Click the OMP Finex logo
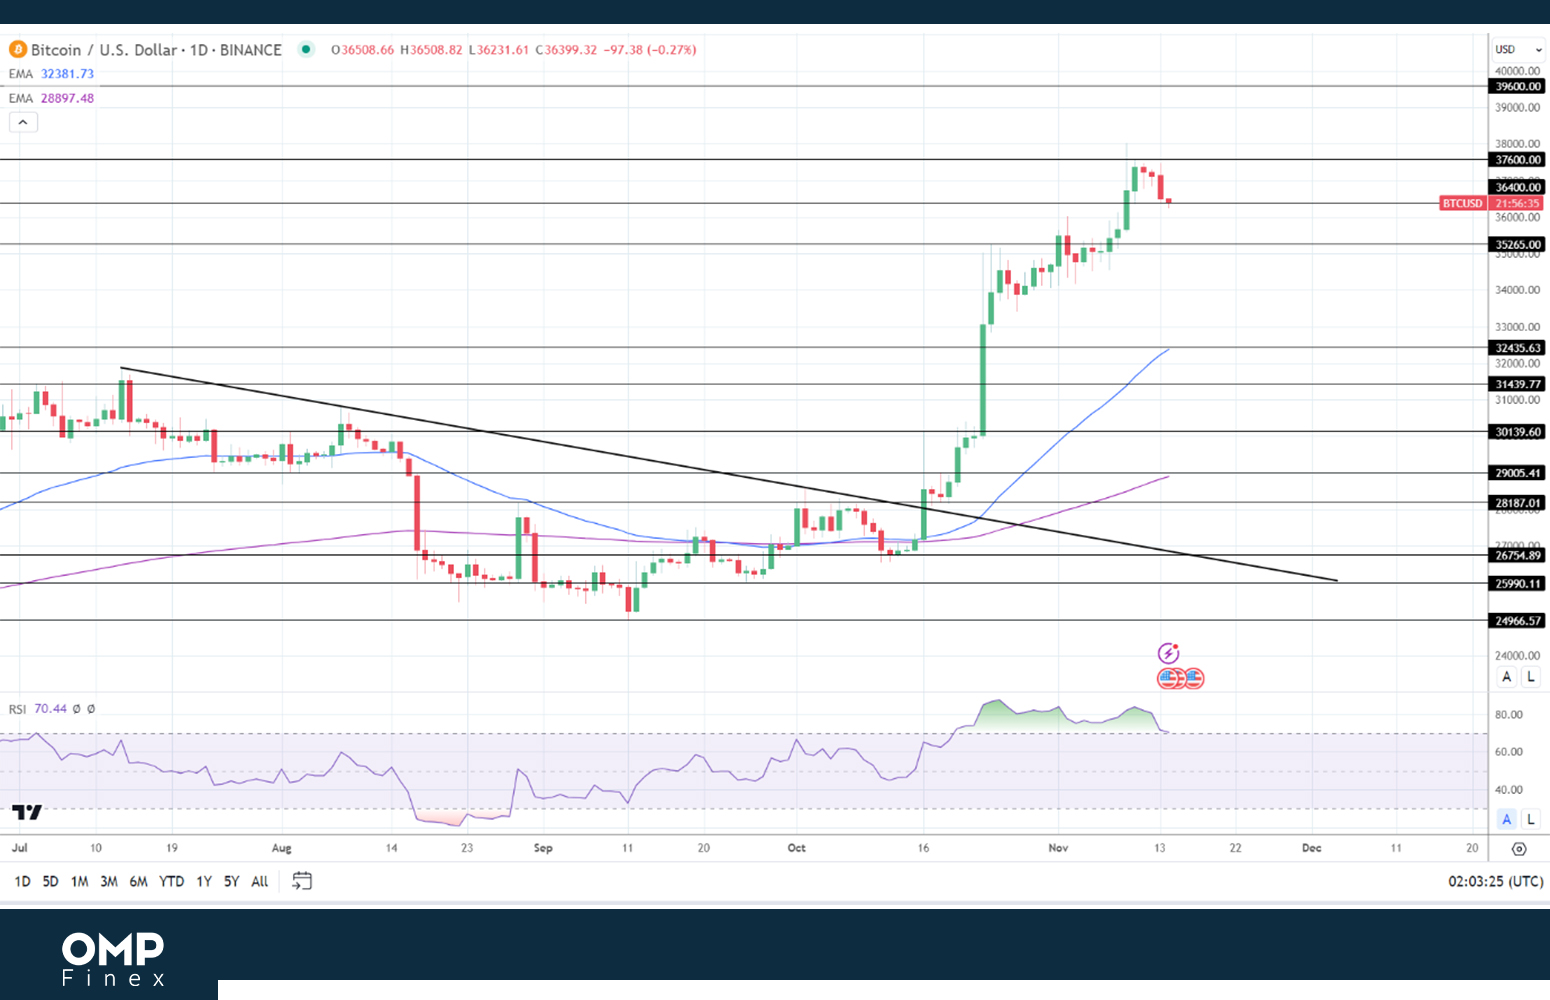This screenshot has width=1550, height=1000. 113,959
